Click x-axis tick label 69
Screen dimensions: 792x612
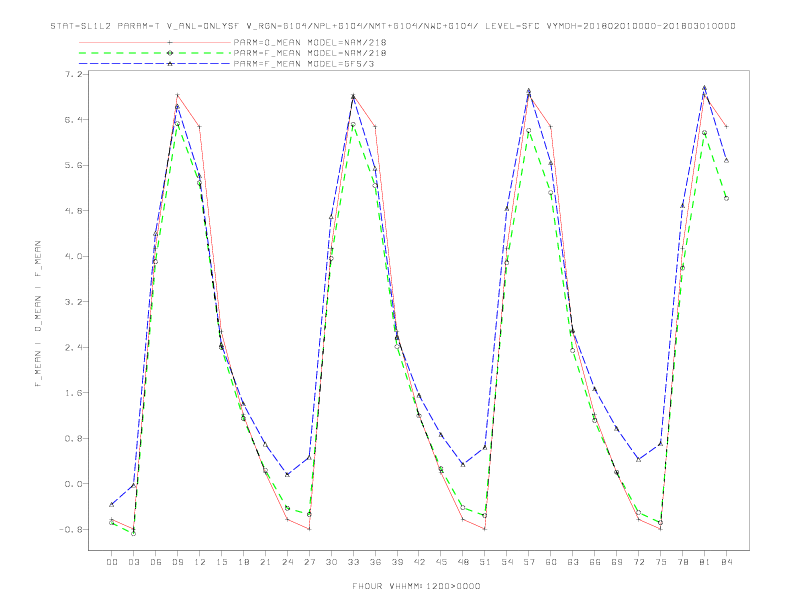(617, 562)
